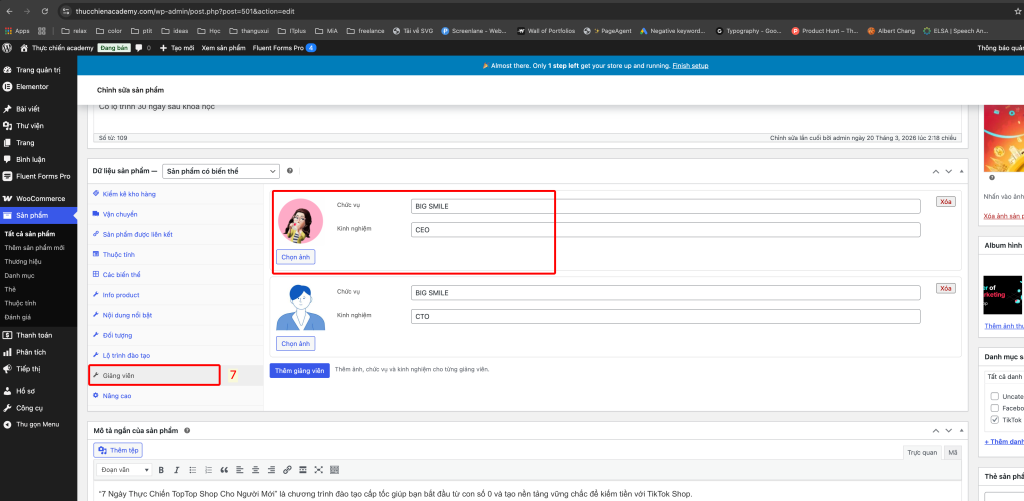Click the WordPress logo in admin bar

tap(8, 47)
